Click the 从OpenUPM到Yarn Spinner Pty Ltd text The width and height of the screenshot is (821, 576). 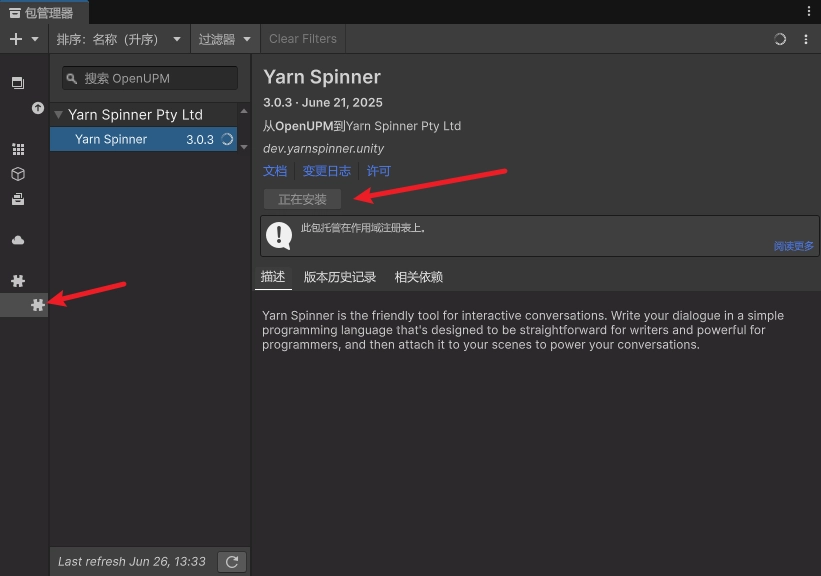click(x=362, y=126)
